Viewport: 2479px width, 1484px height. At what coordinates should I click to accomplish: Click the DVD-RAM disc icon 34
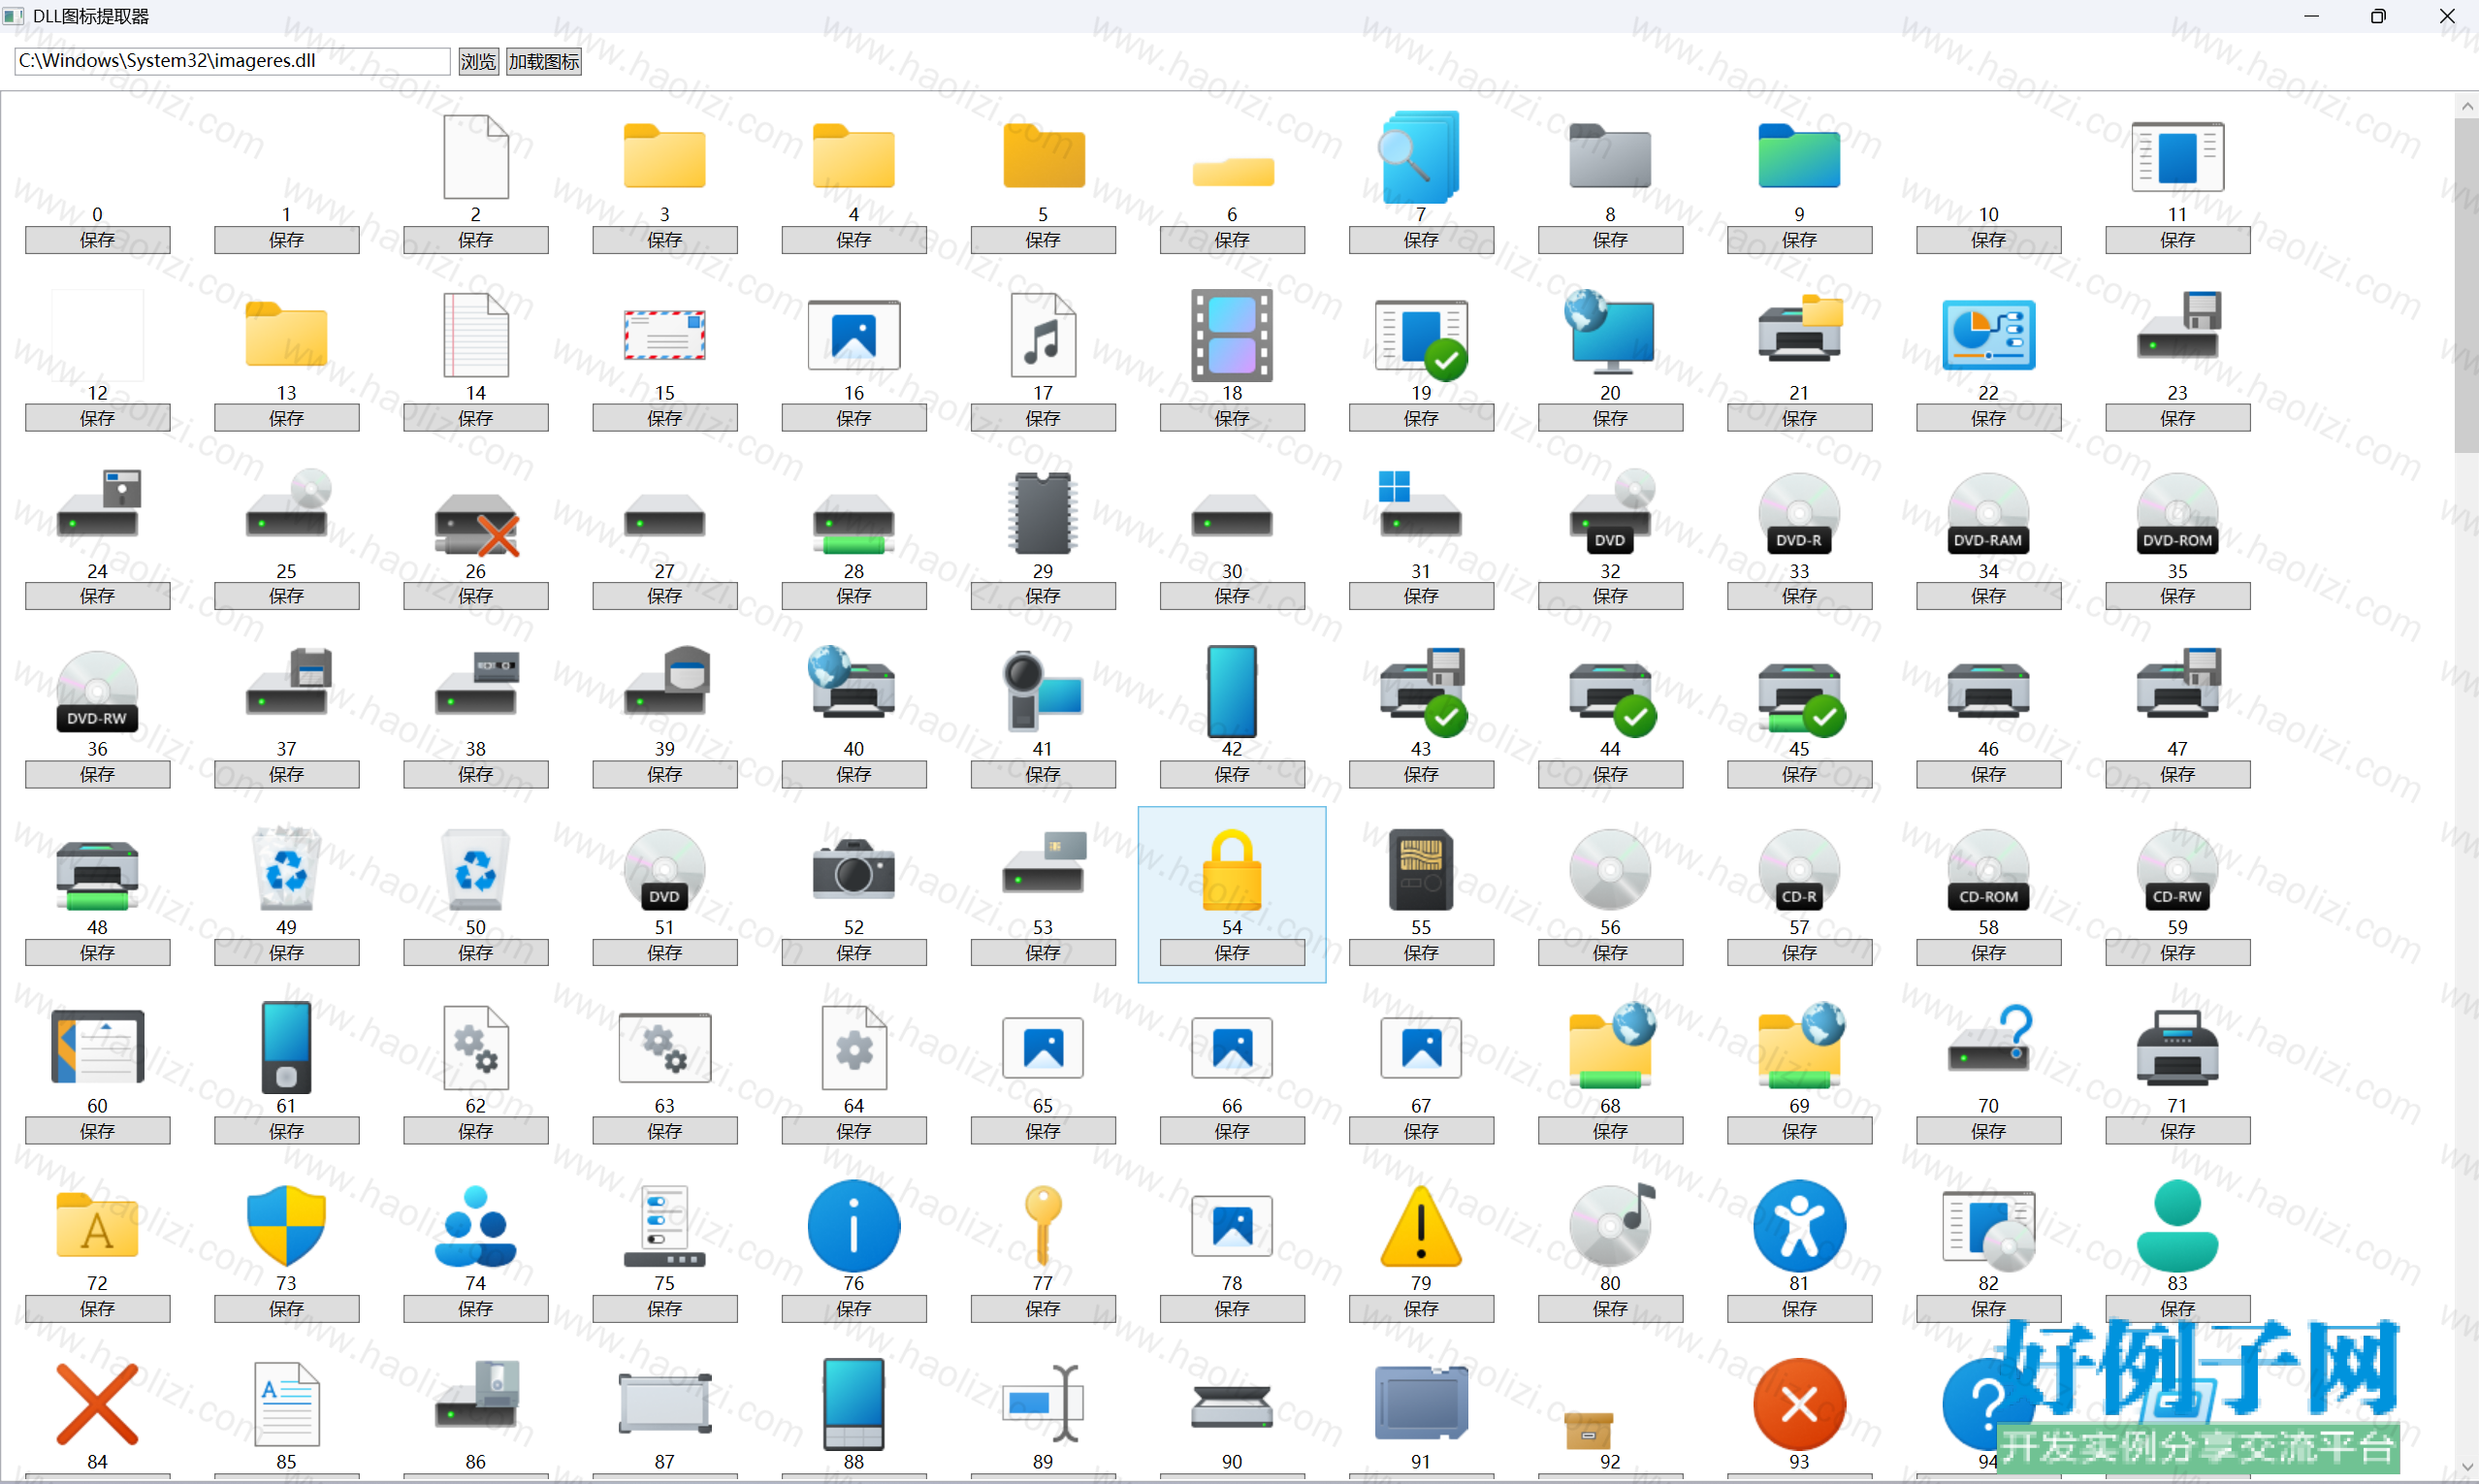(1988, 513)
